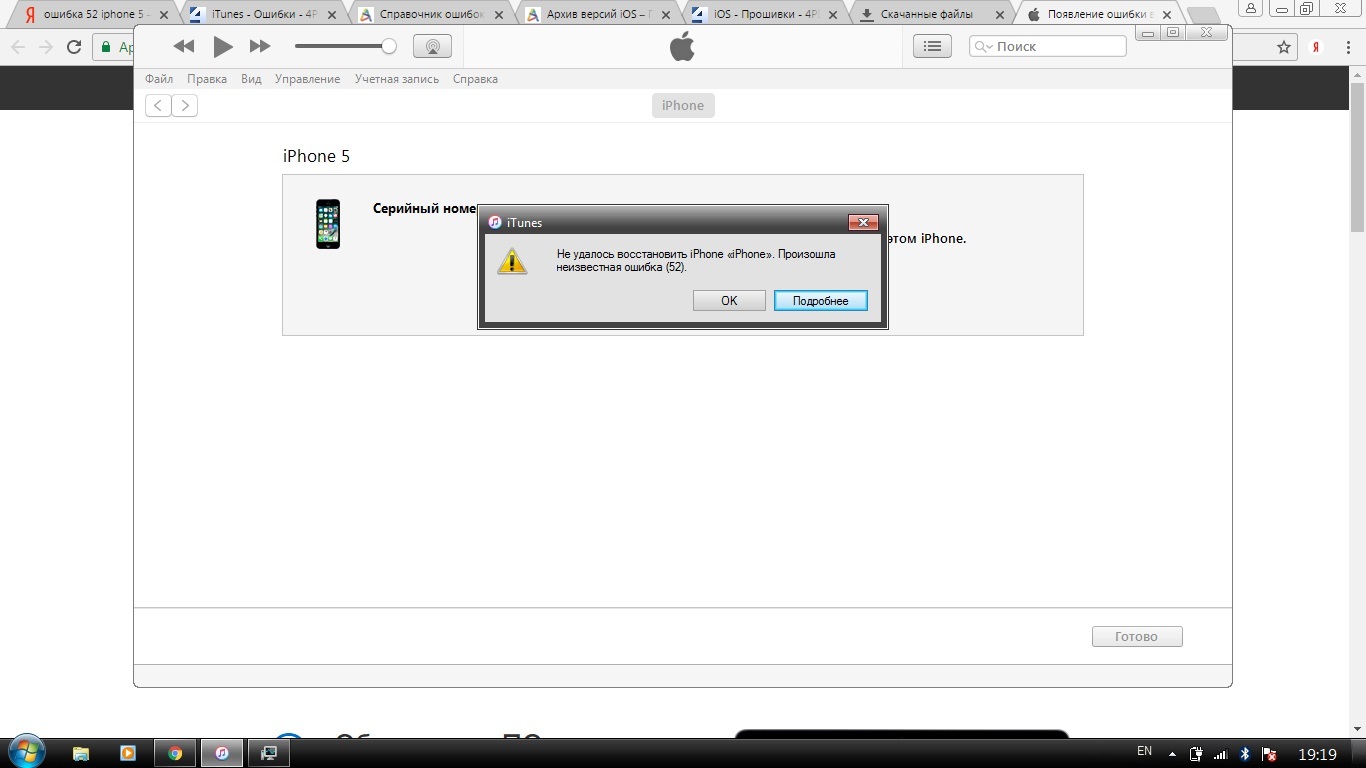Open the AirPlay output button
The width and height of the screenshot is (1366, 768).
tap(432, 46)
